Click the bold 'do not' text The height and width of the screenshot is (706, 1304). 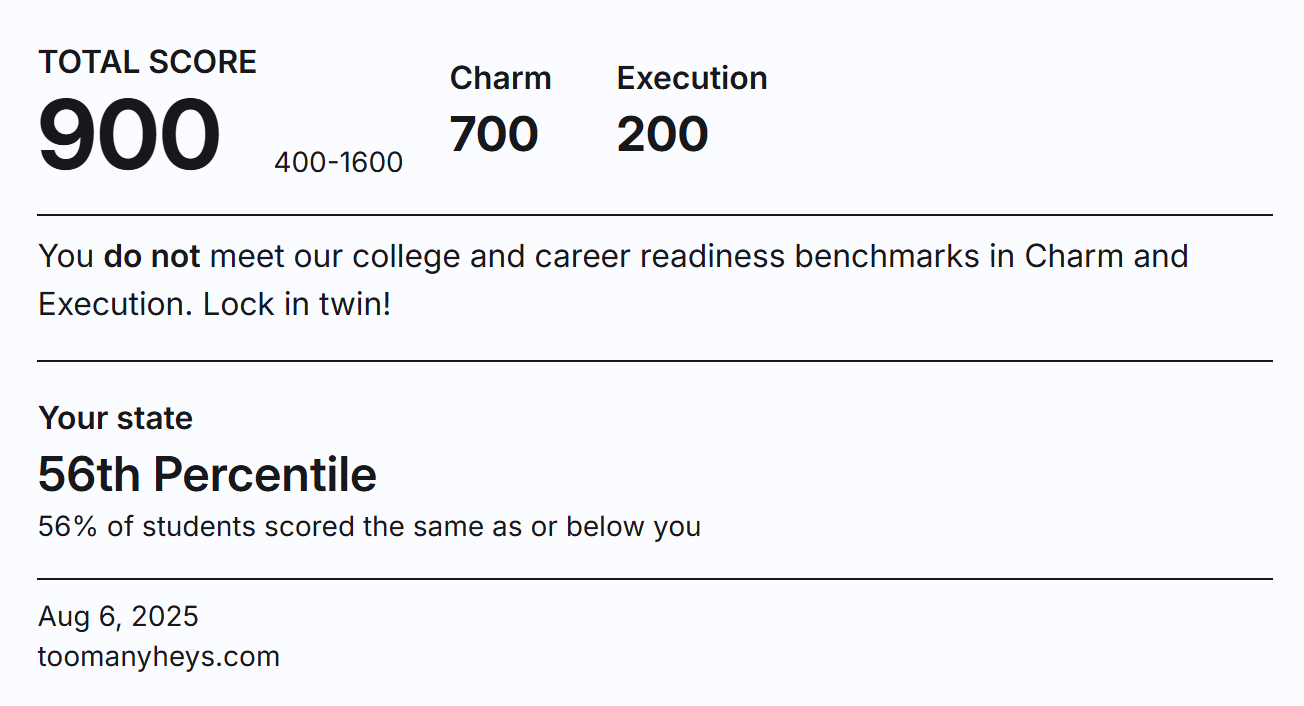[152, 256]
